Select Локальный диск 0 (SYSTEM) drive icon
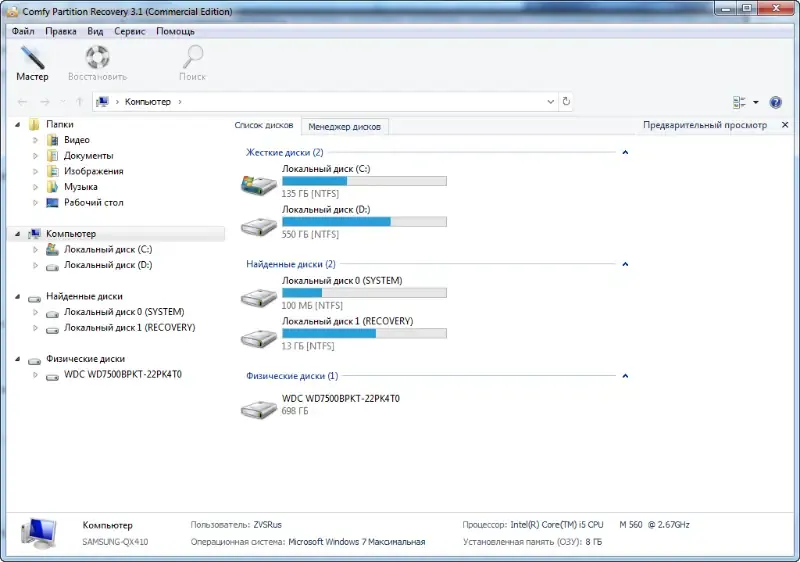 (259, 297)
